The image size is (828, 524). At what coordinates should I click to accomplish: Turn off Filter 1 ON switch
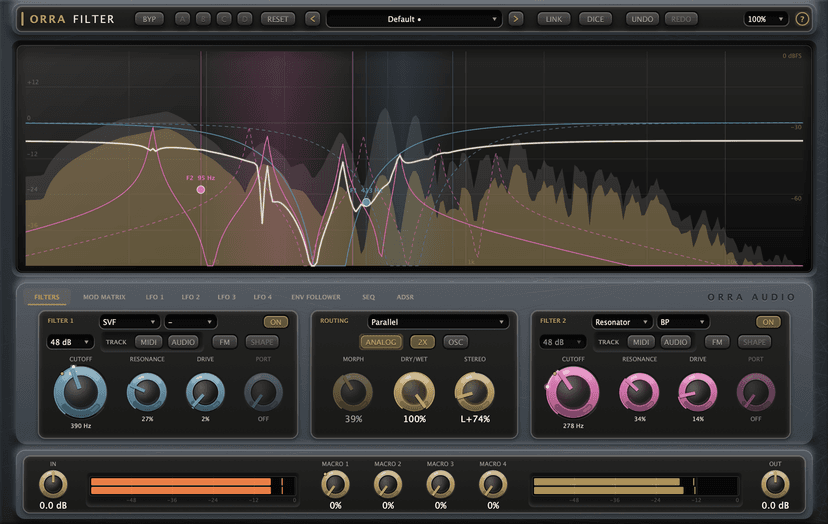tap(276, 322)
